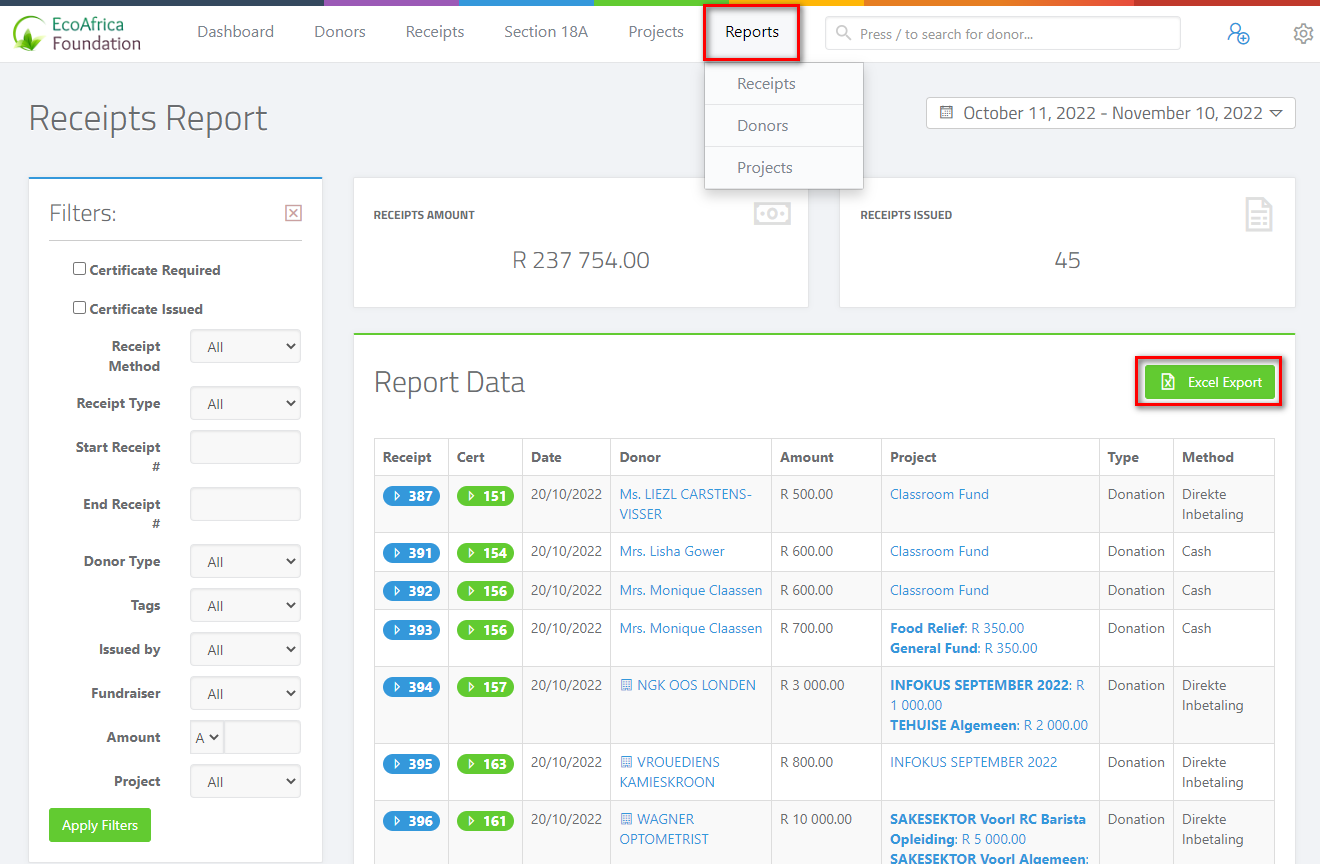This screenshot has width=1320, height=864.
Task: Switch to the Section 18A tab
Action: pyautogui.click(x=546, y=31)
